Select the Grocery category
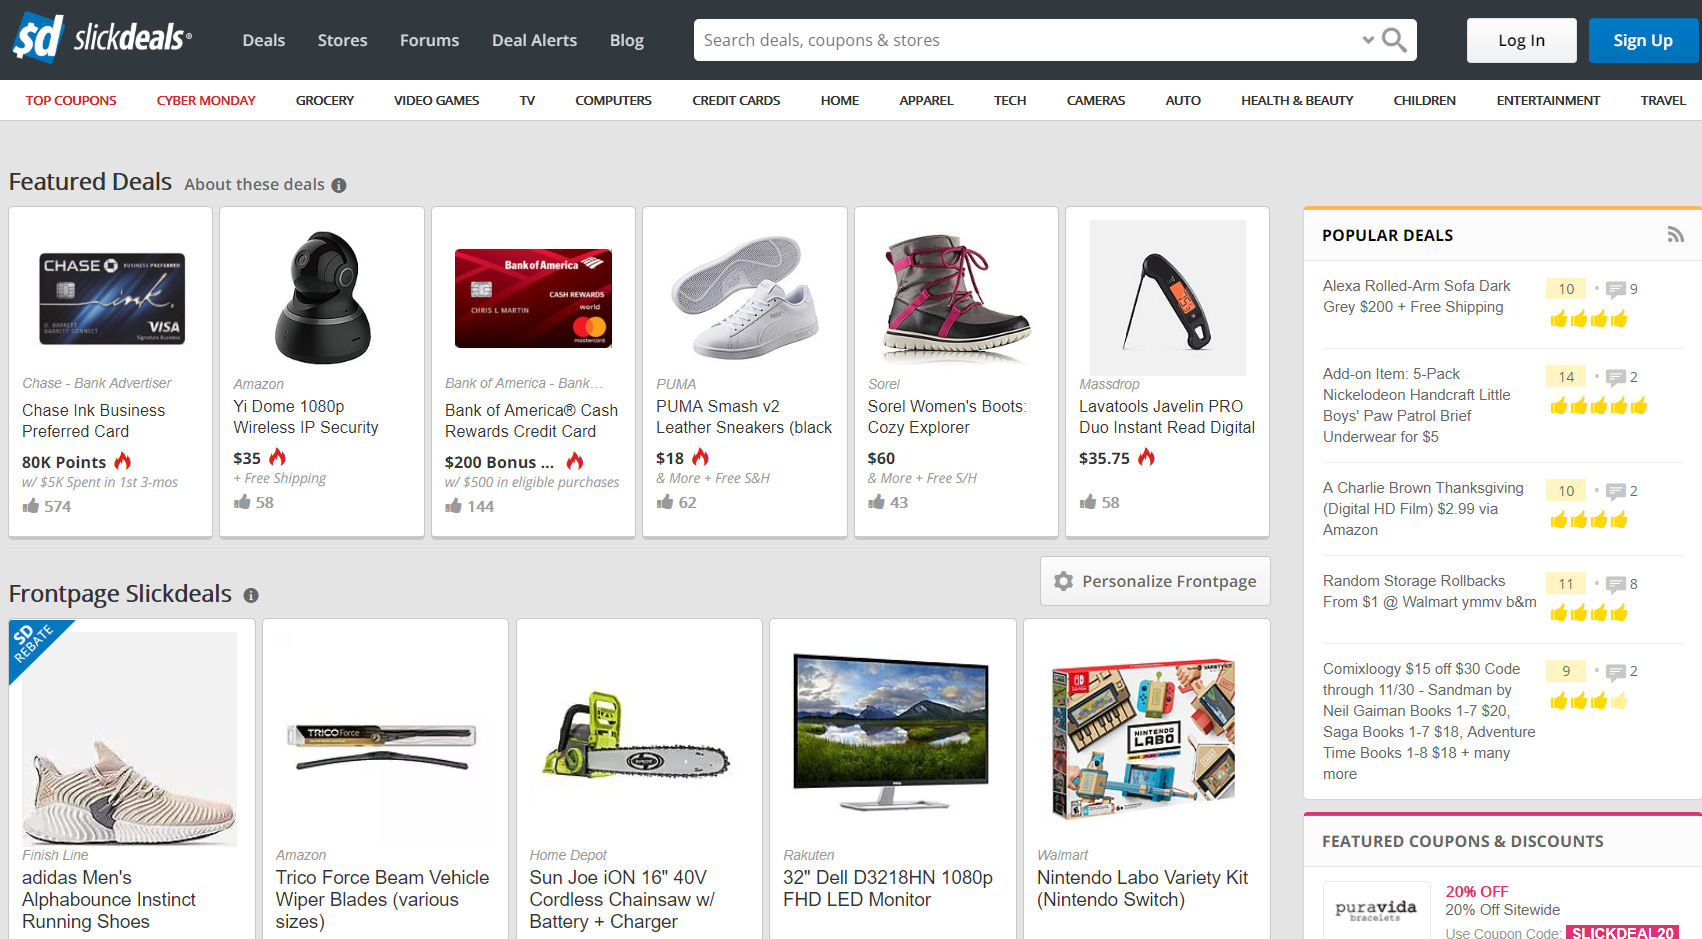 [325, 100]
